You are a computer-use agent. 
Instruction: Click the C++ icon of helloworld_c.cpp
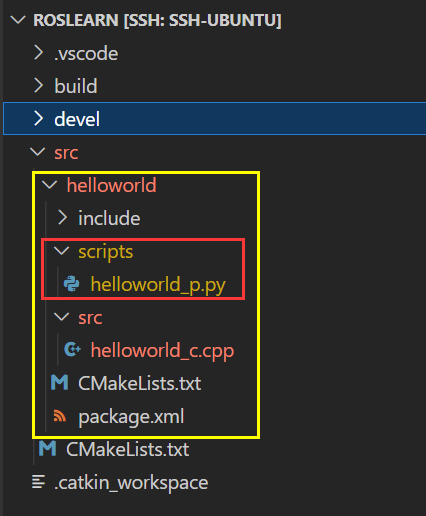72,350
